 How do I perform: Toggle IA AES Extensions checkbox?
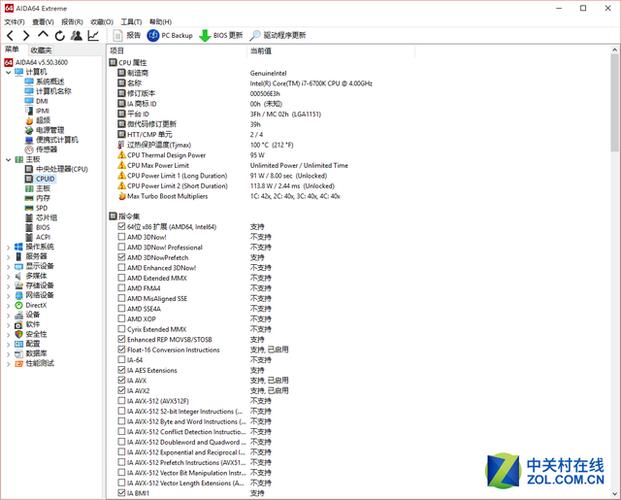click(122, 370)
